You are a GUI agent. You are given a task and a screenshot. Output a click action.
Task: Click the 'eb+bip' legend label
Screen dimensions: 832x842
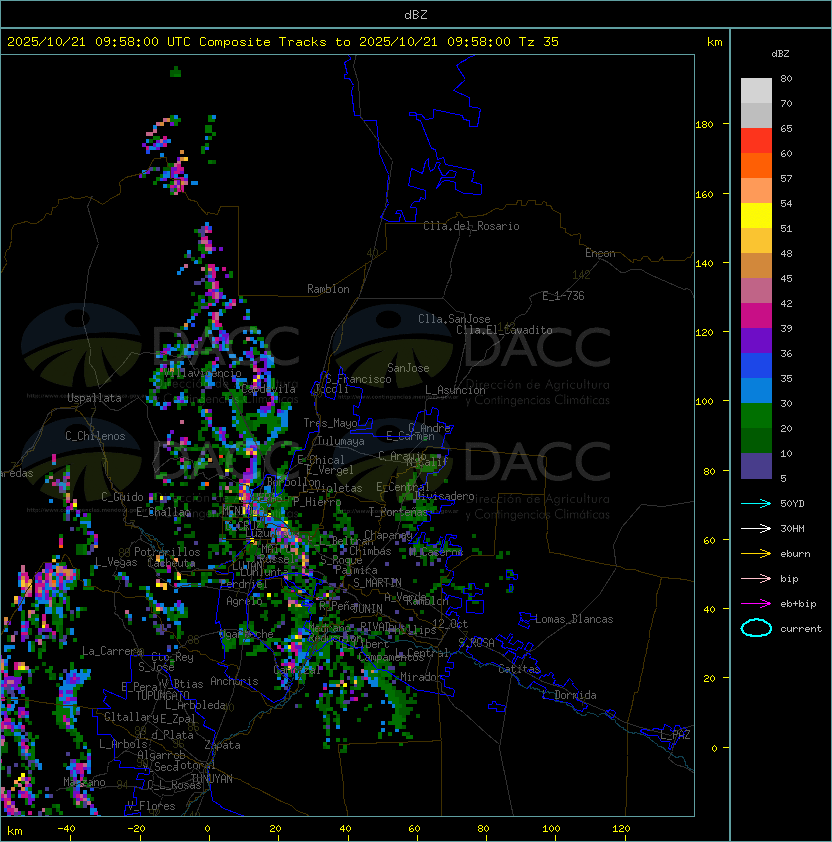coord(798,604)
